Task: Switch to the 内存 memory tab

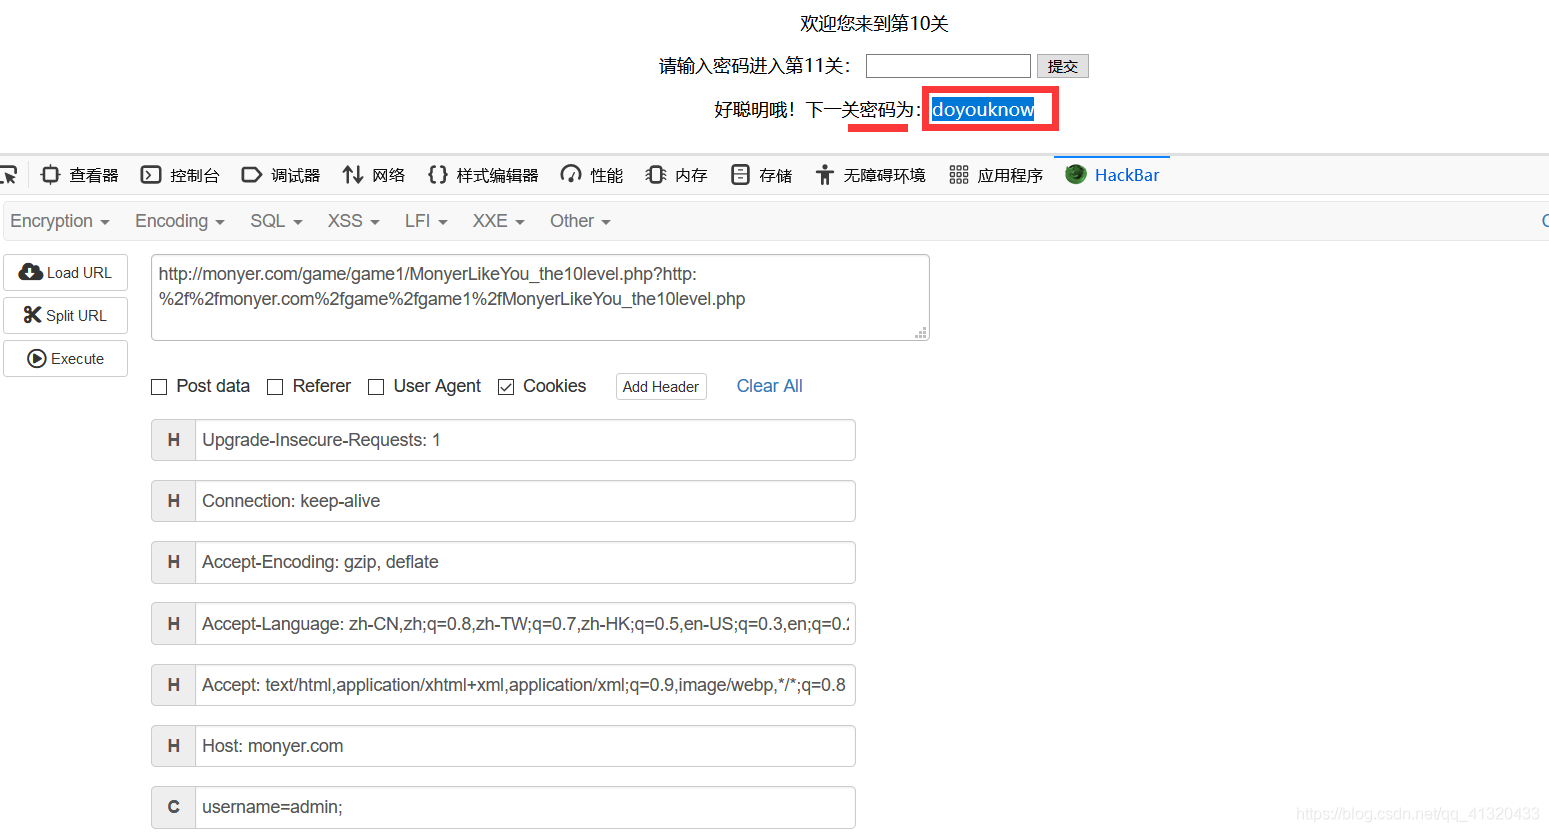Action: [x=677, y=175]
